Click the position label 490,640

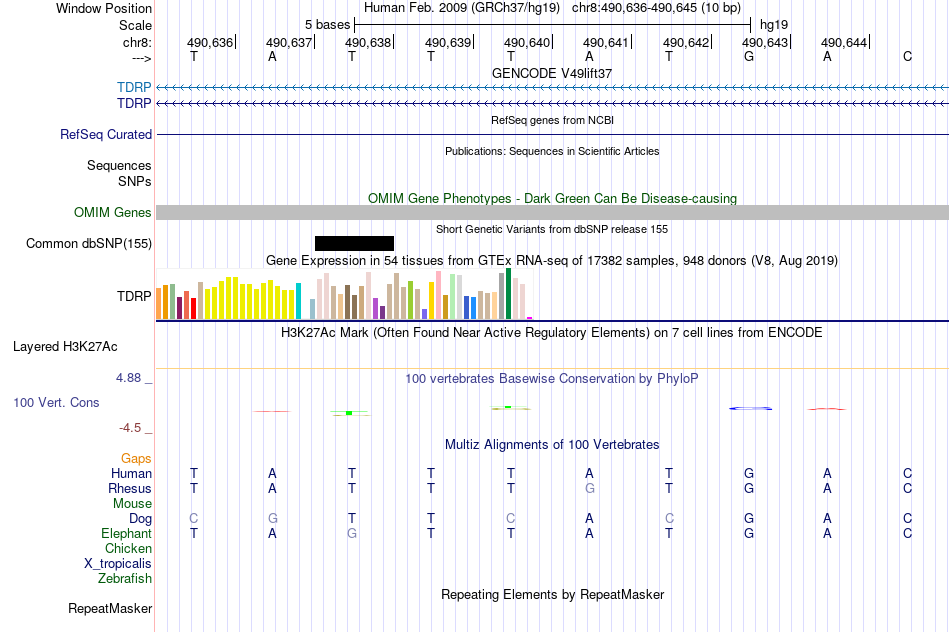[x=526, y=42]
